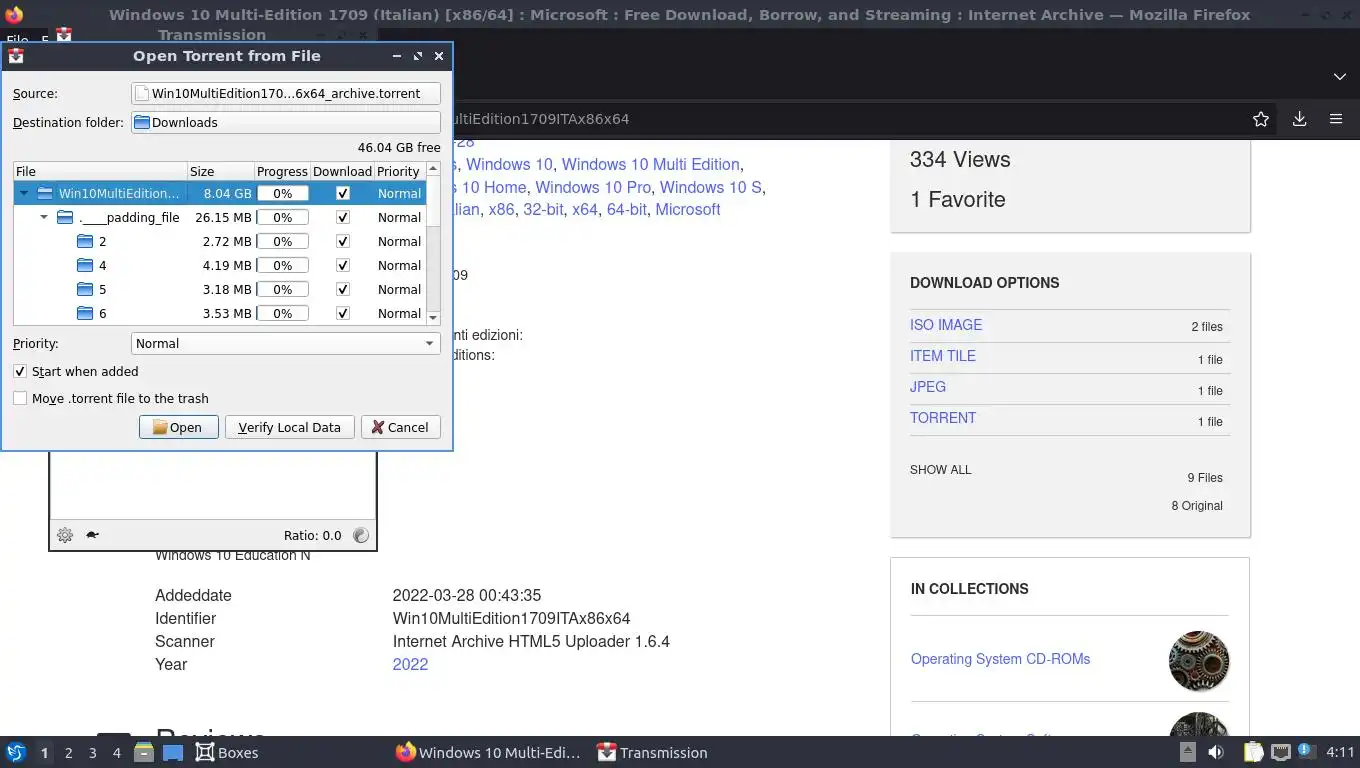Click Verify Local Data button
The image size is (1360, 768).
pos(289,427)
